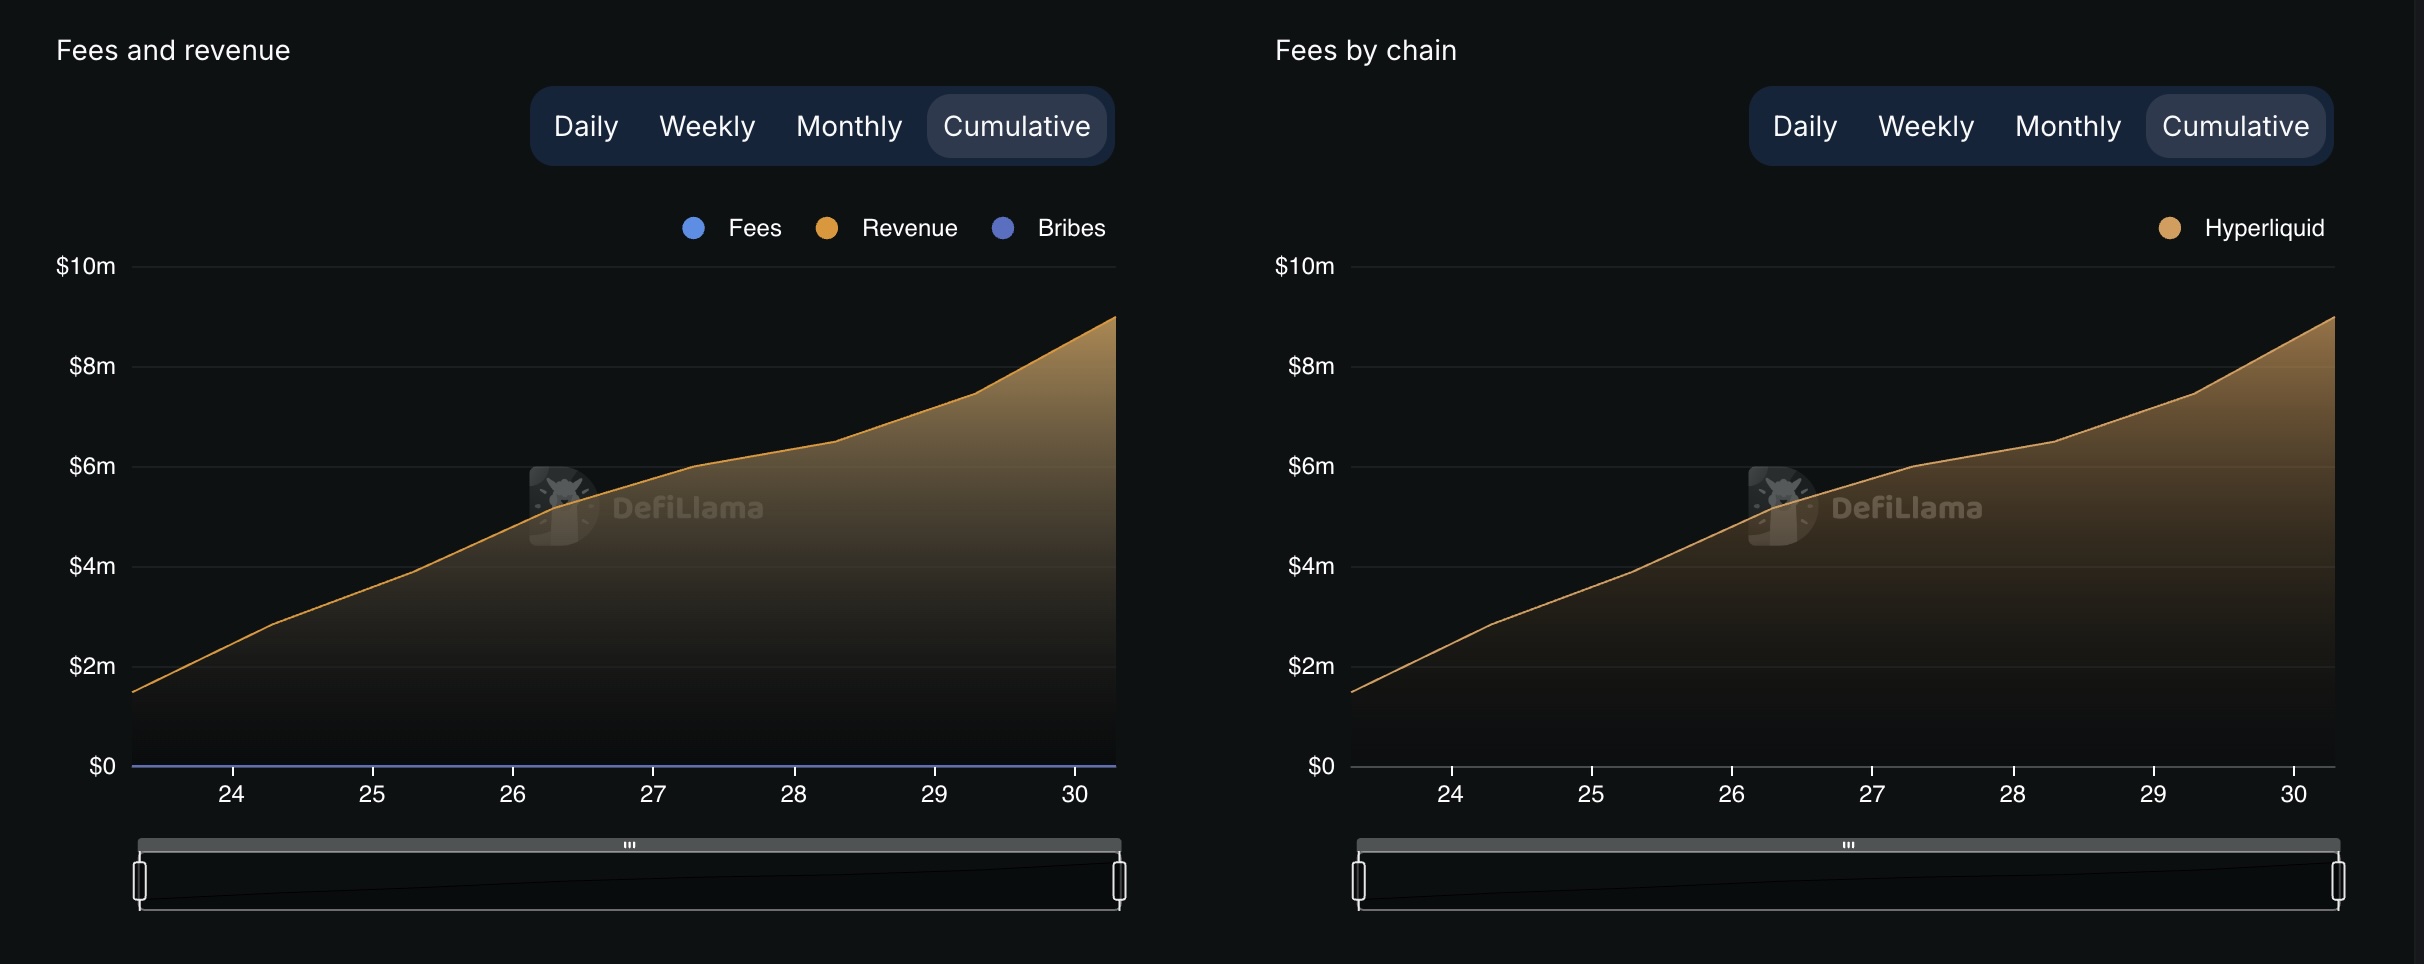
Task: Switch Fees by chain chart to Monthly
Action: [x=2068, y=126]
